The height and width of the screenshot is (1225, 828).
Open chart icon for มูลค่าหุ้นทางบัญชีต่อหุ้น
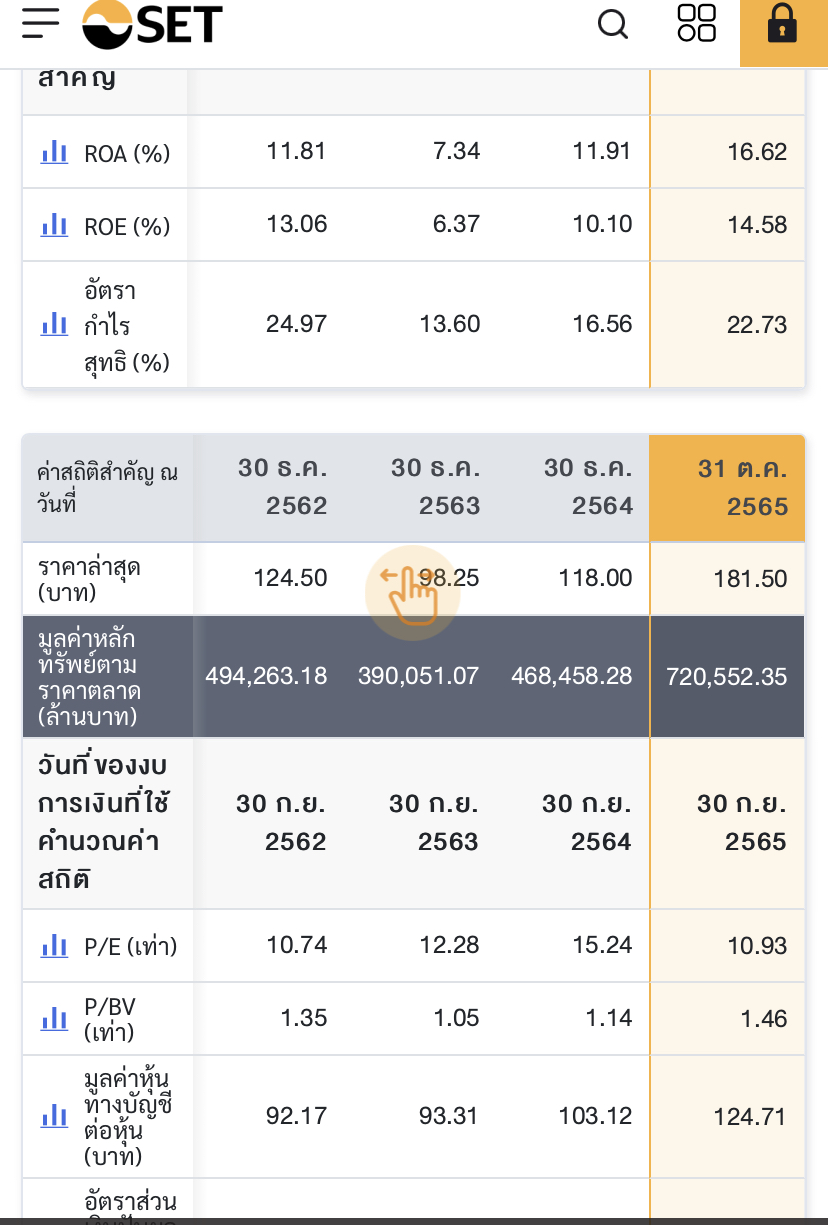54,1116
